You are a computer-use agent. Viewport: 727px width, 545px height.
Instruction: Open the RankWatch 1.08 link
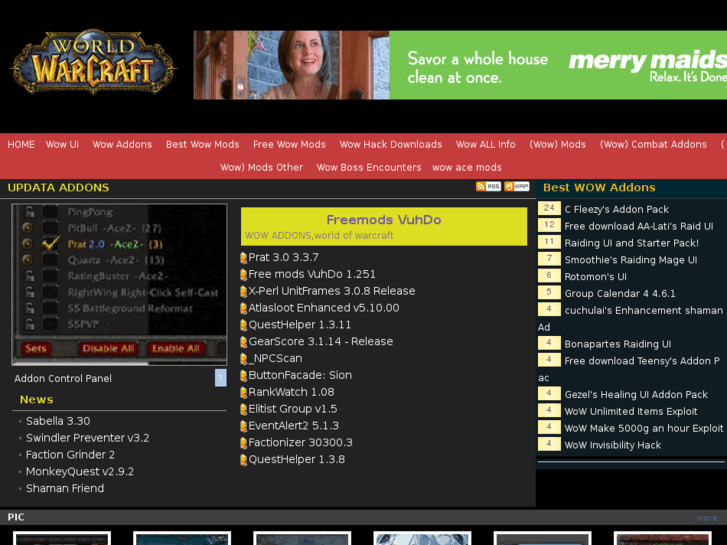(x=291, y=392)
